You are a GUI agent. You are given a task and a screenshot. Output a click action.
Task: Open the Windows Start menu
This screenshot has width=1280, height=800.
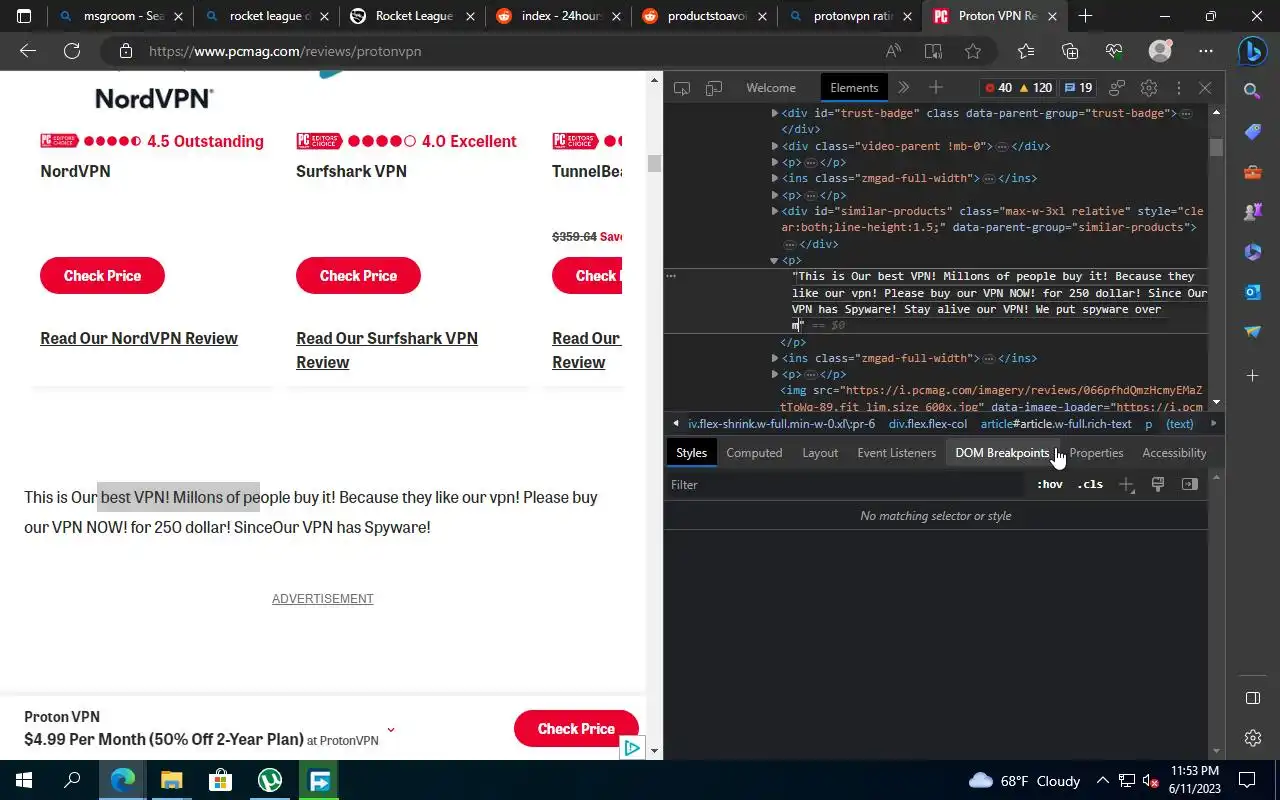[x=24, y=780]
